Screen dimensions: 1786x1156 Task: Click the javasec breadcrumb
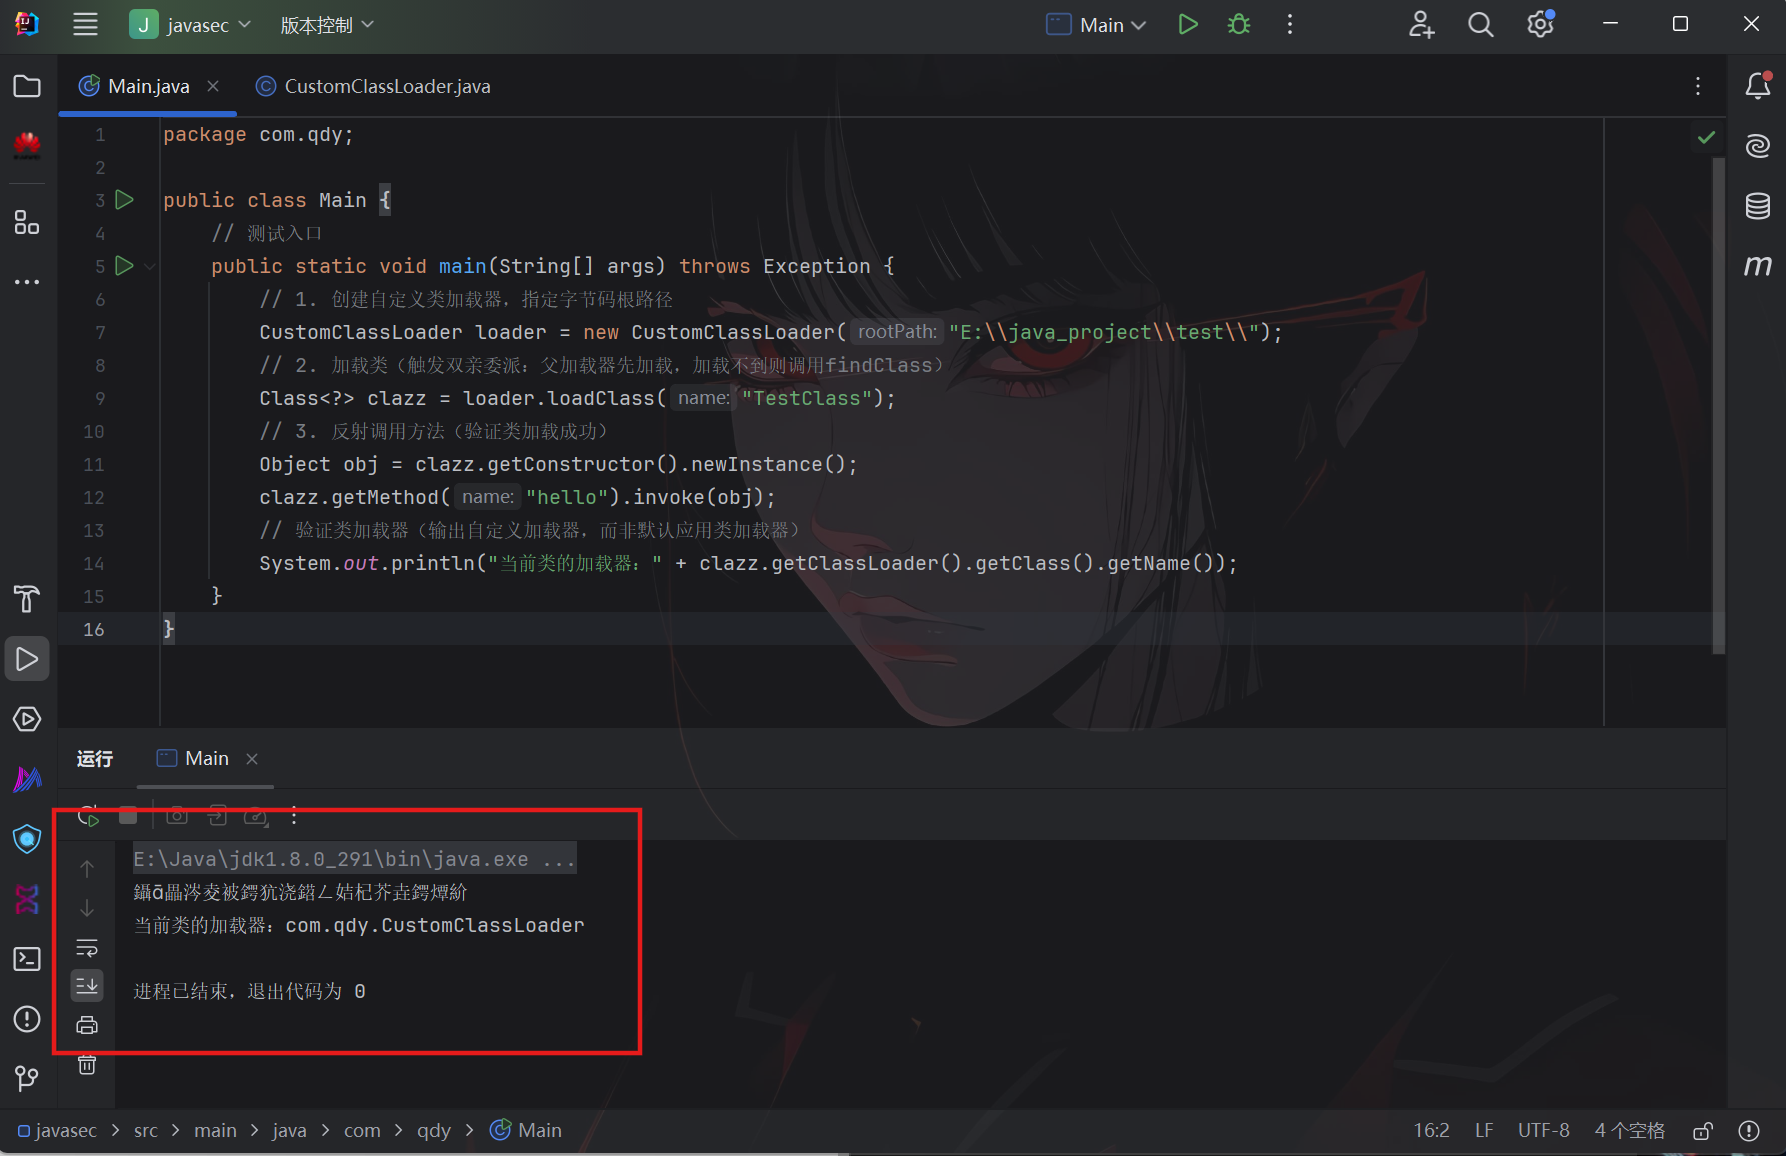click(x=57, y=1130)
